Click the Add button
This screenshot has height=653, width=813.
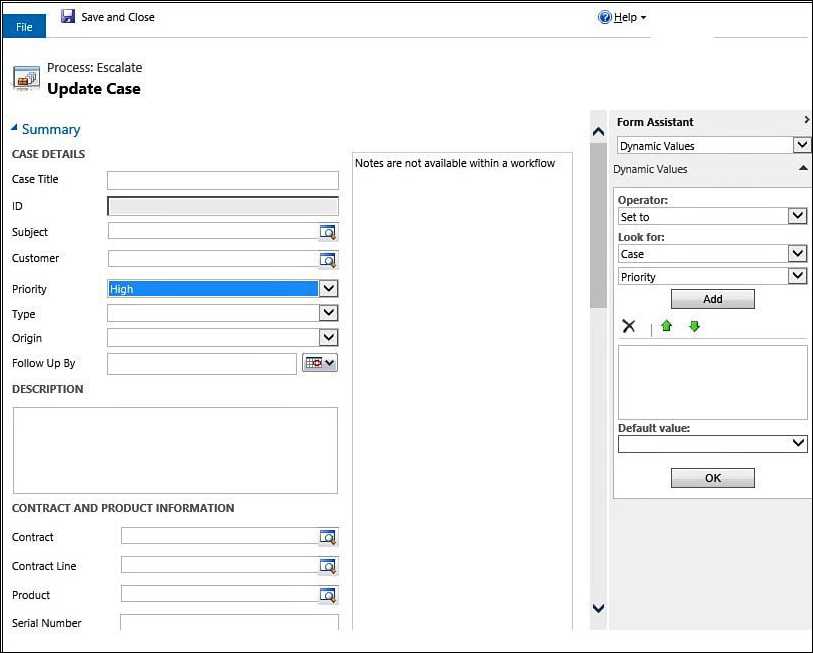pos(712,299)
